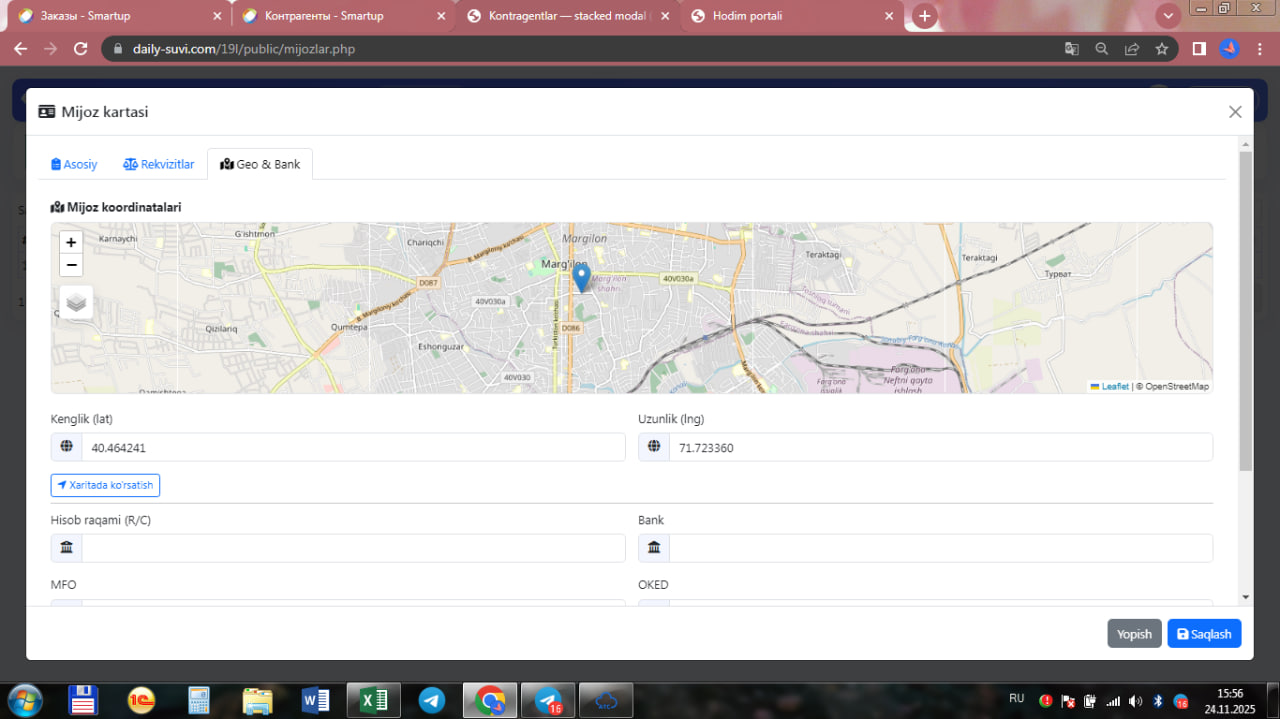Open Google Translate icon in address bar

[1071, 48]
